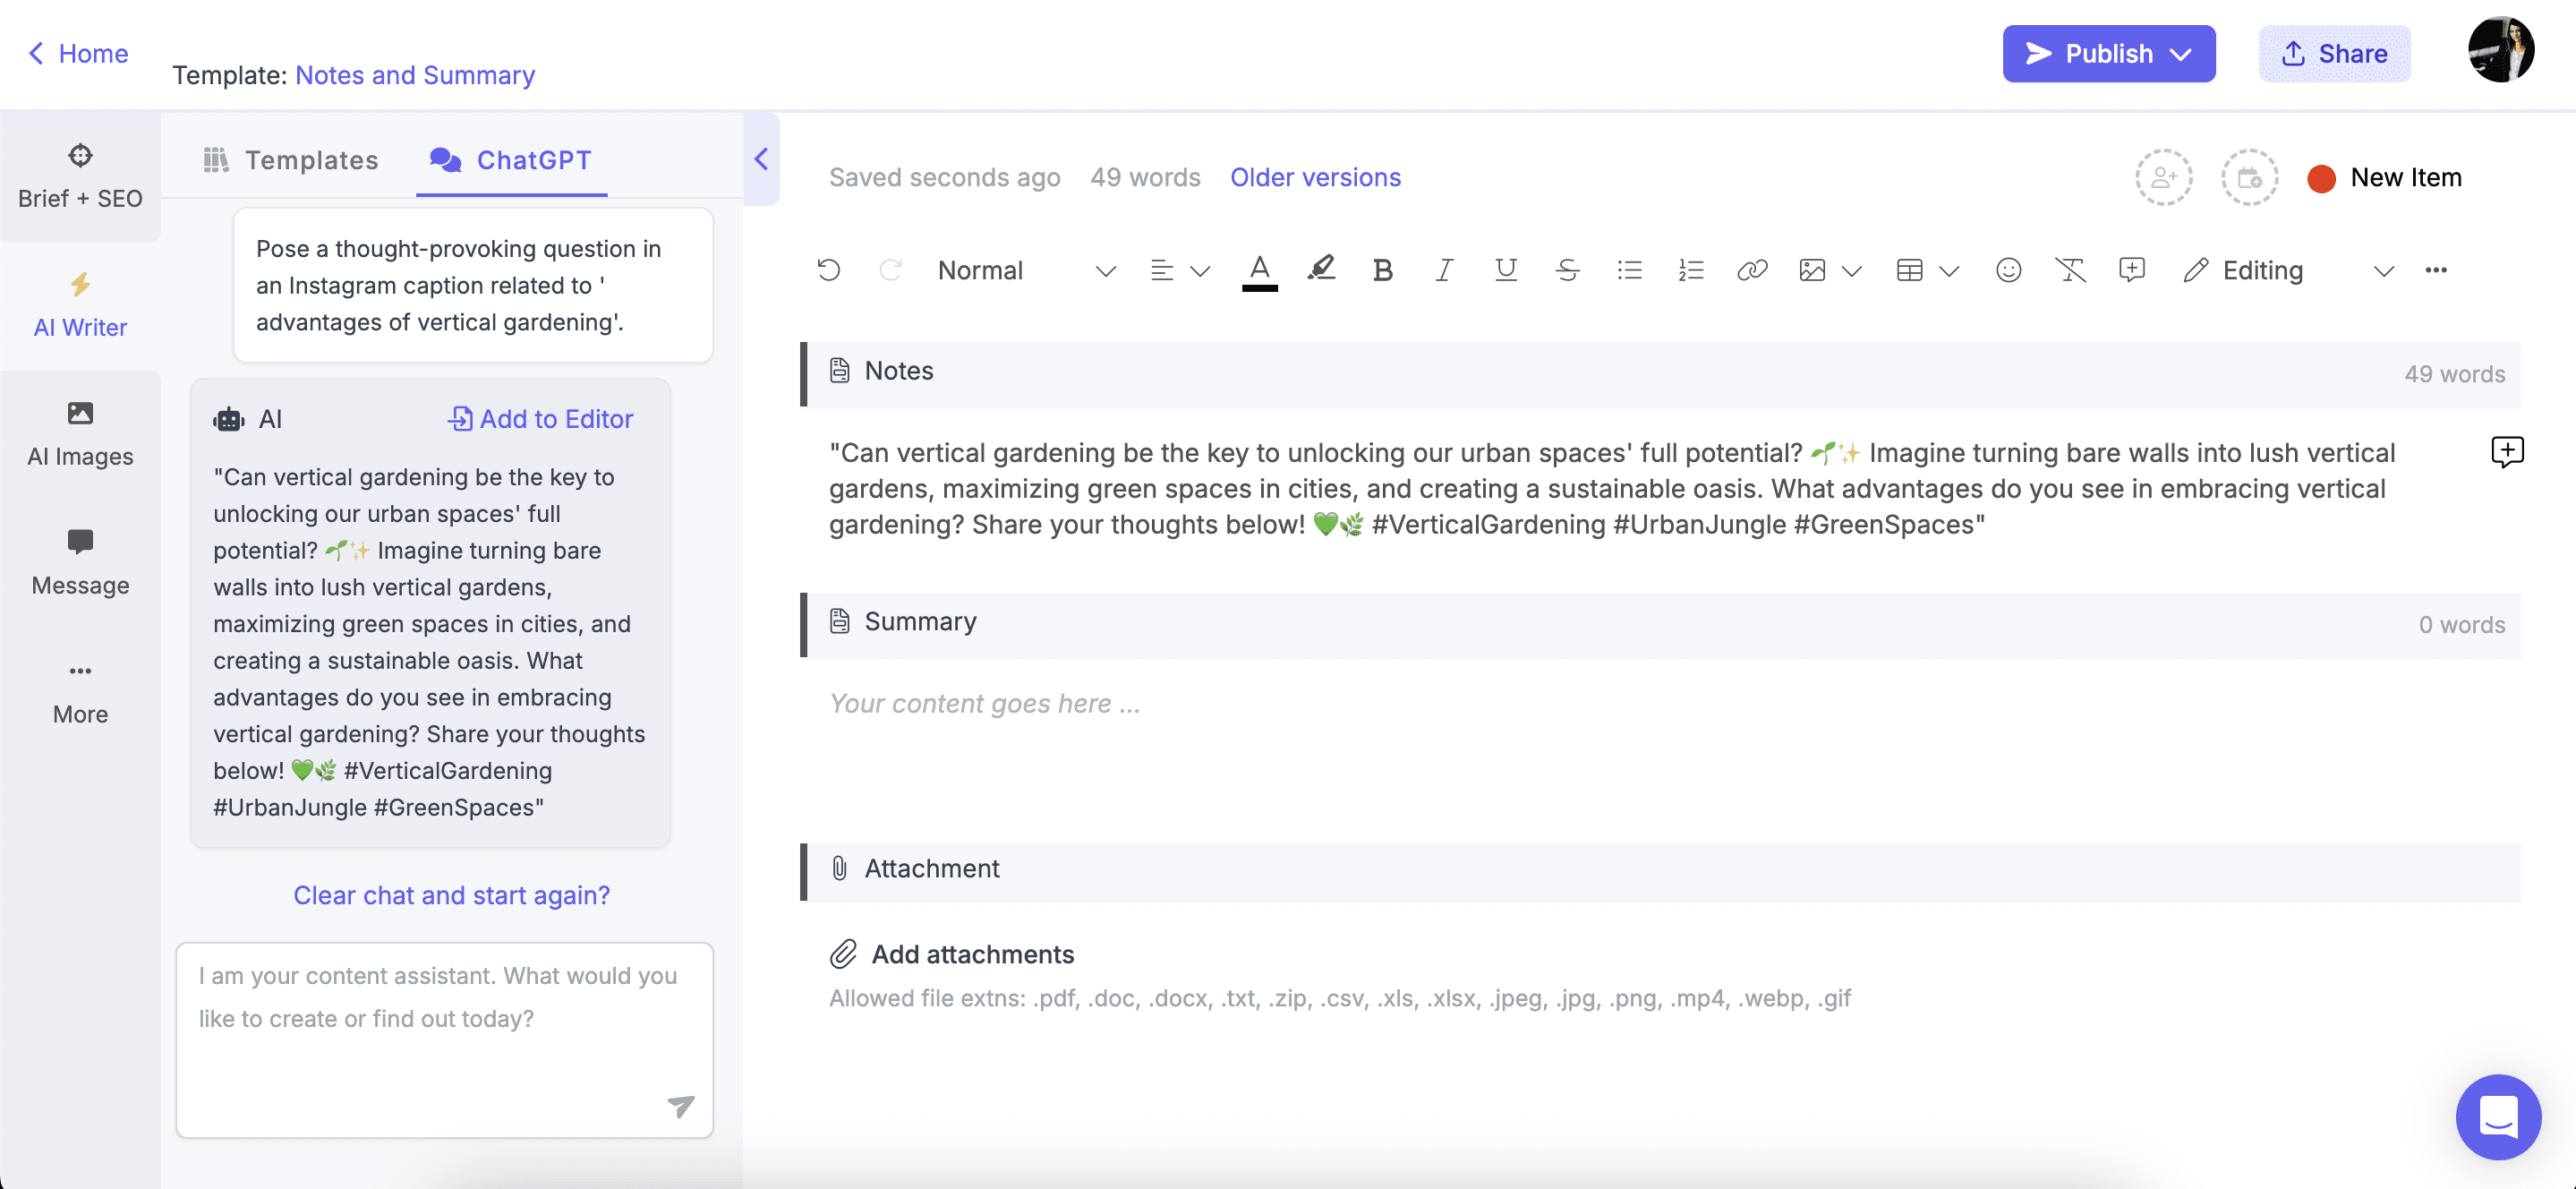Click the Insert Link icon
The image size is (2576, 1189).
tap(1752, 269)
